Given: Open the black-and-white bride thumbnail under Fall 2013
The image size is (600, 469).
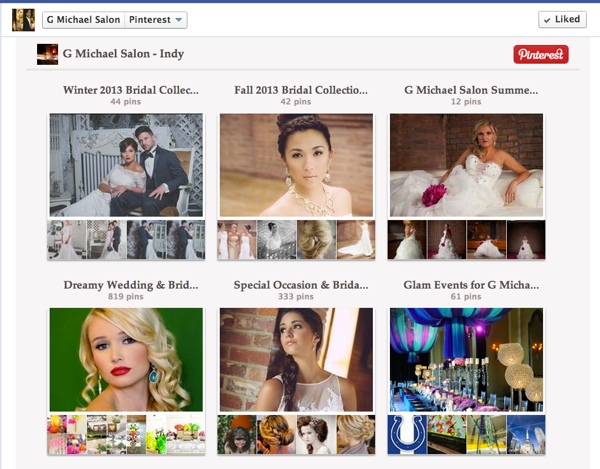Looking at the screenshot, I should (x=277, y=240).
